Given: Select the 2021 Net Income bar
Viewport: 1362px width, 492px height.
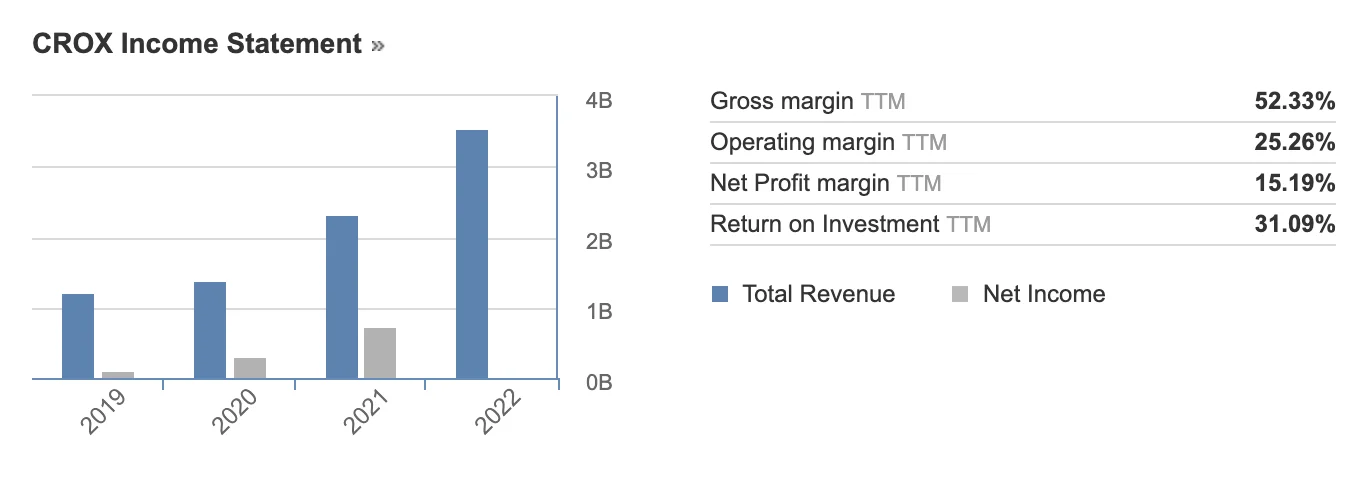Looking at the screenshot, I should [x=380, y=353].
